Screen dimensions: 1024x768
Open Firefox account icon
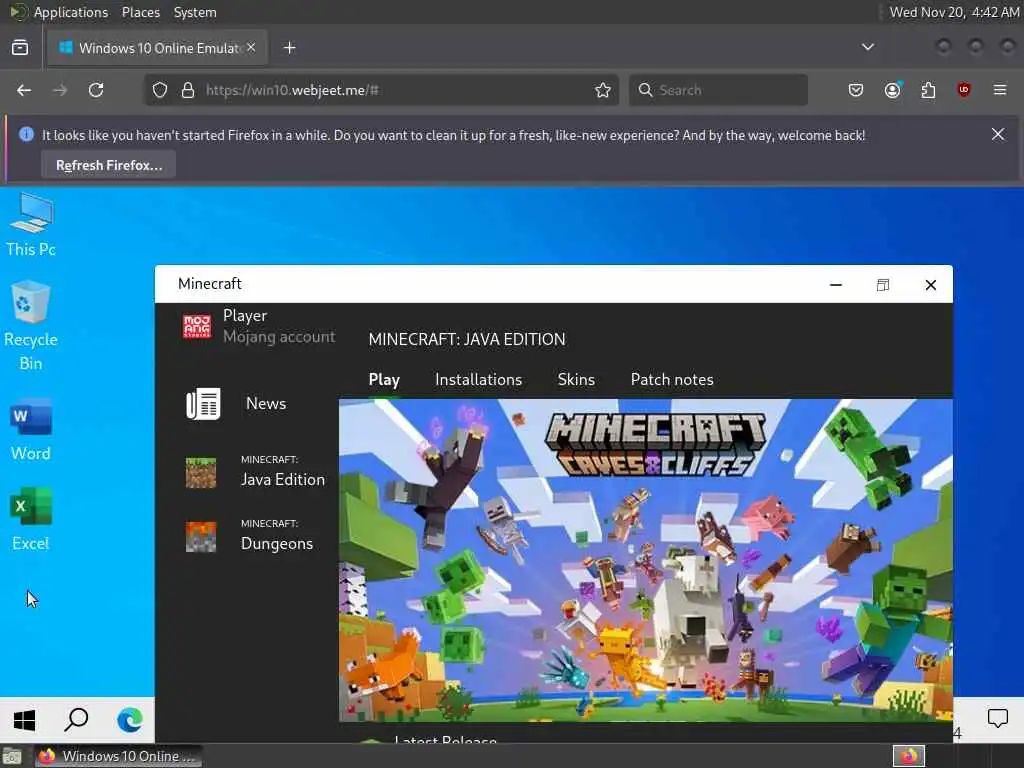point(892,90)
